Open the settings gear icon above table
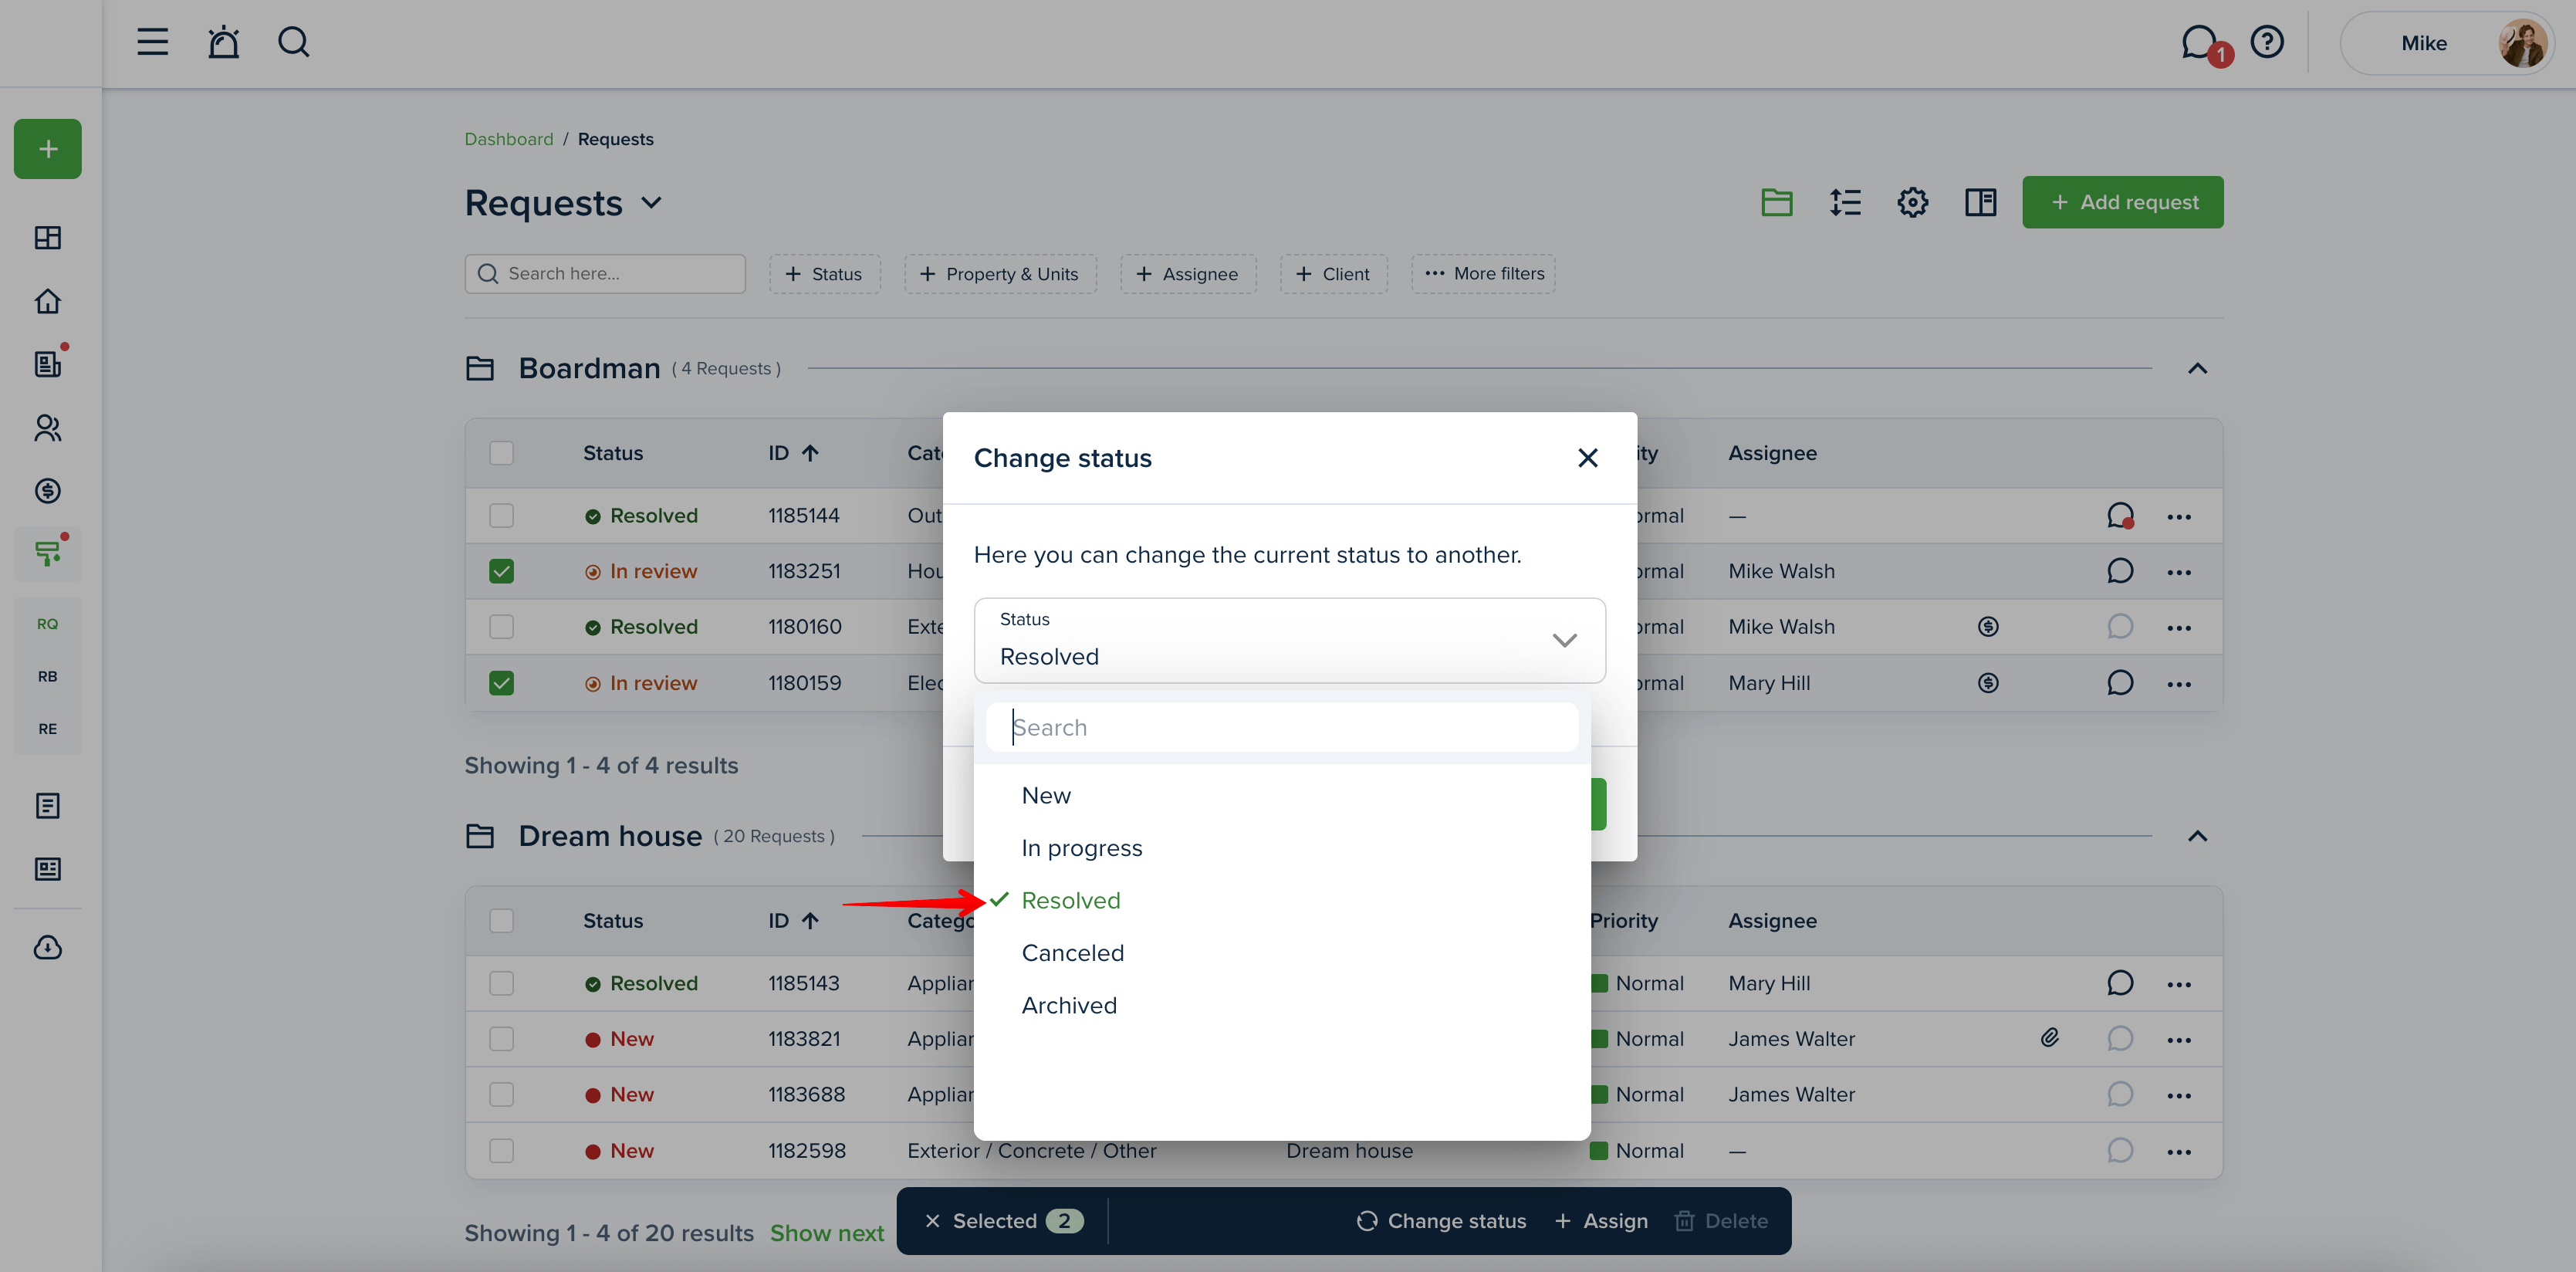This screenshot has width=2576, height=1272. (x=1912, y=202)
